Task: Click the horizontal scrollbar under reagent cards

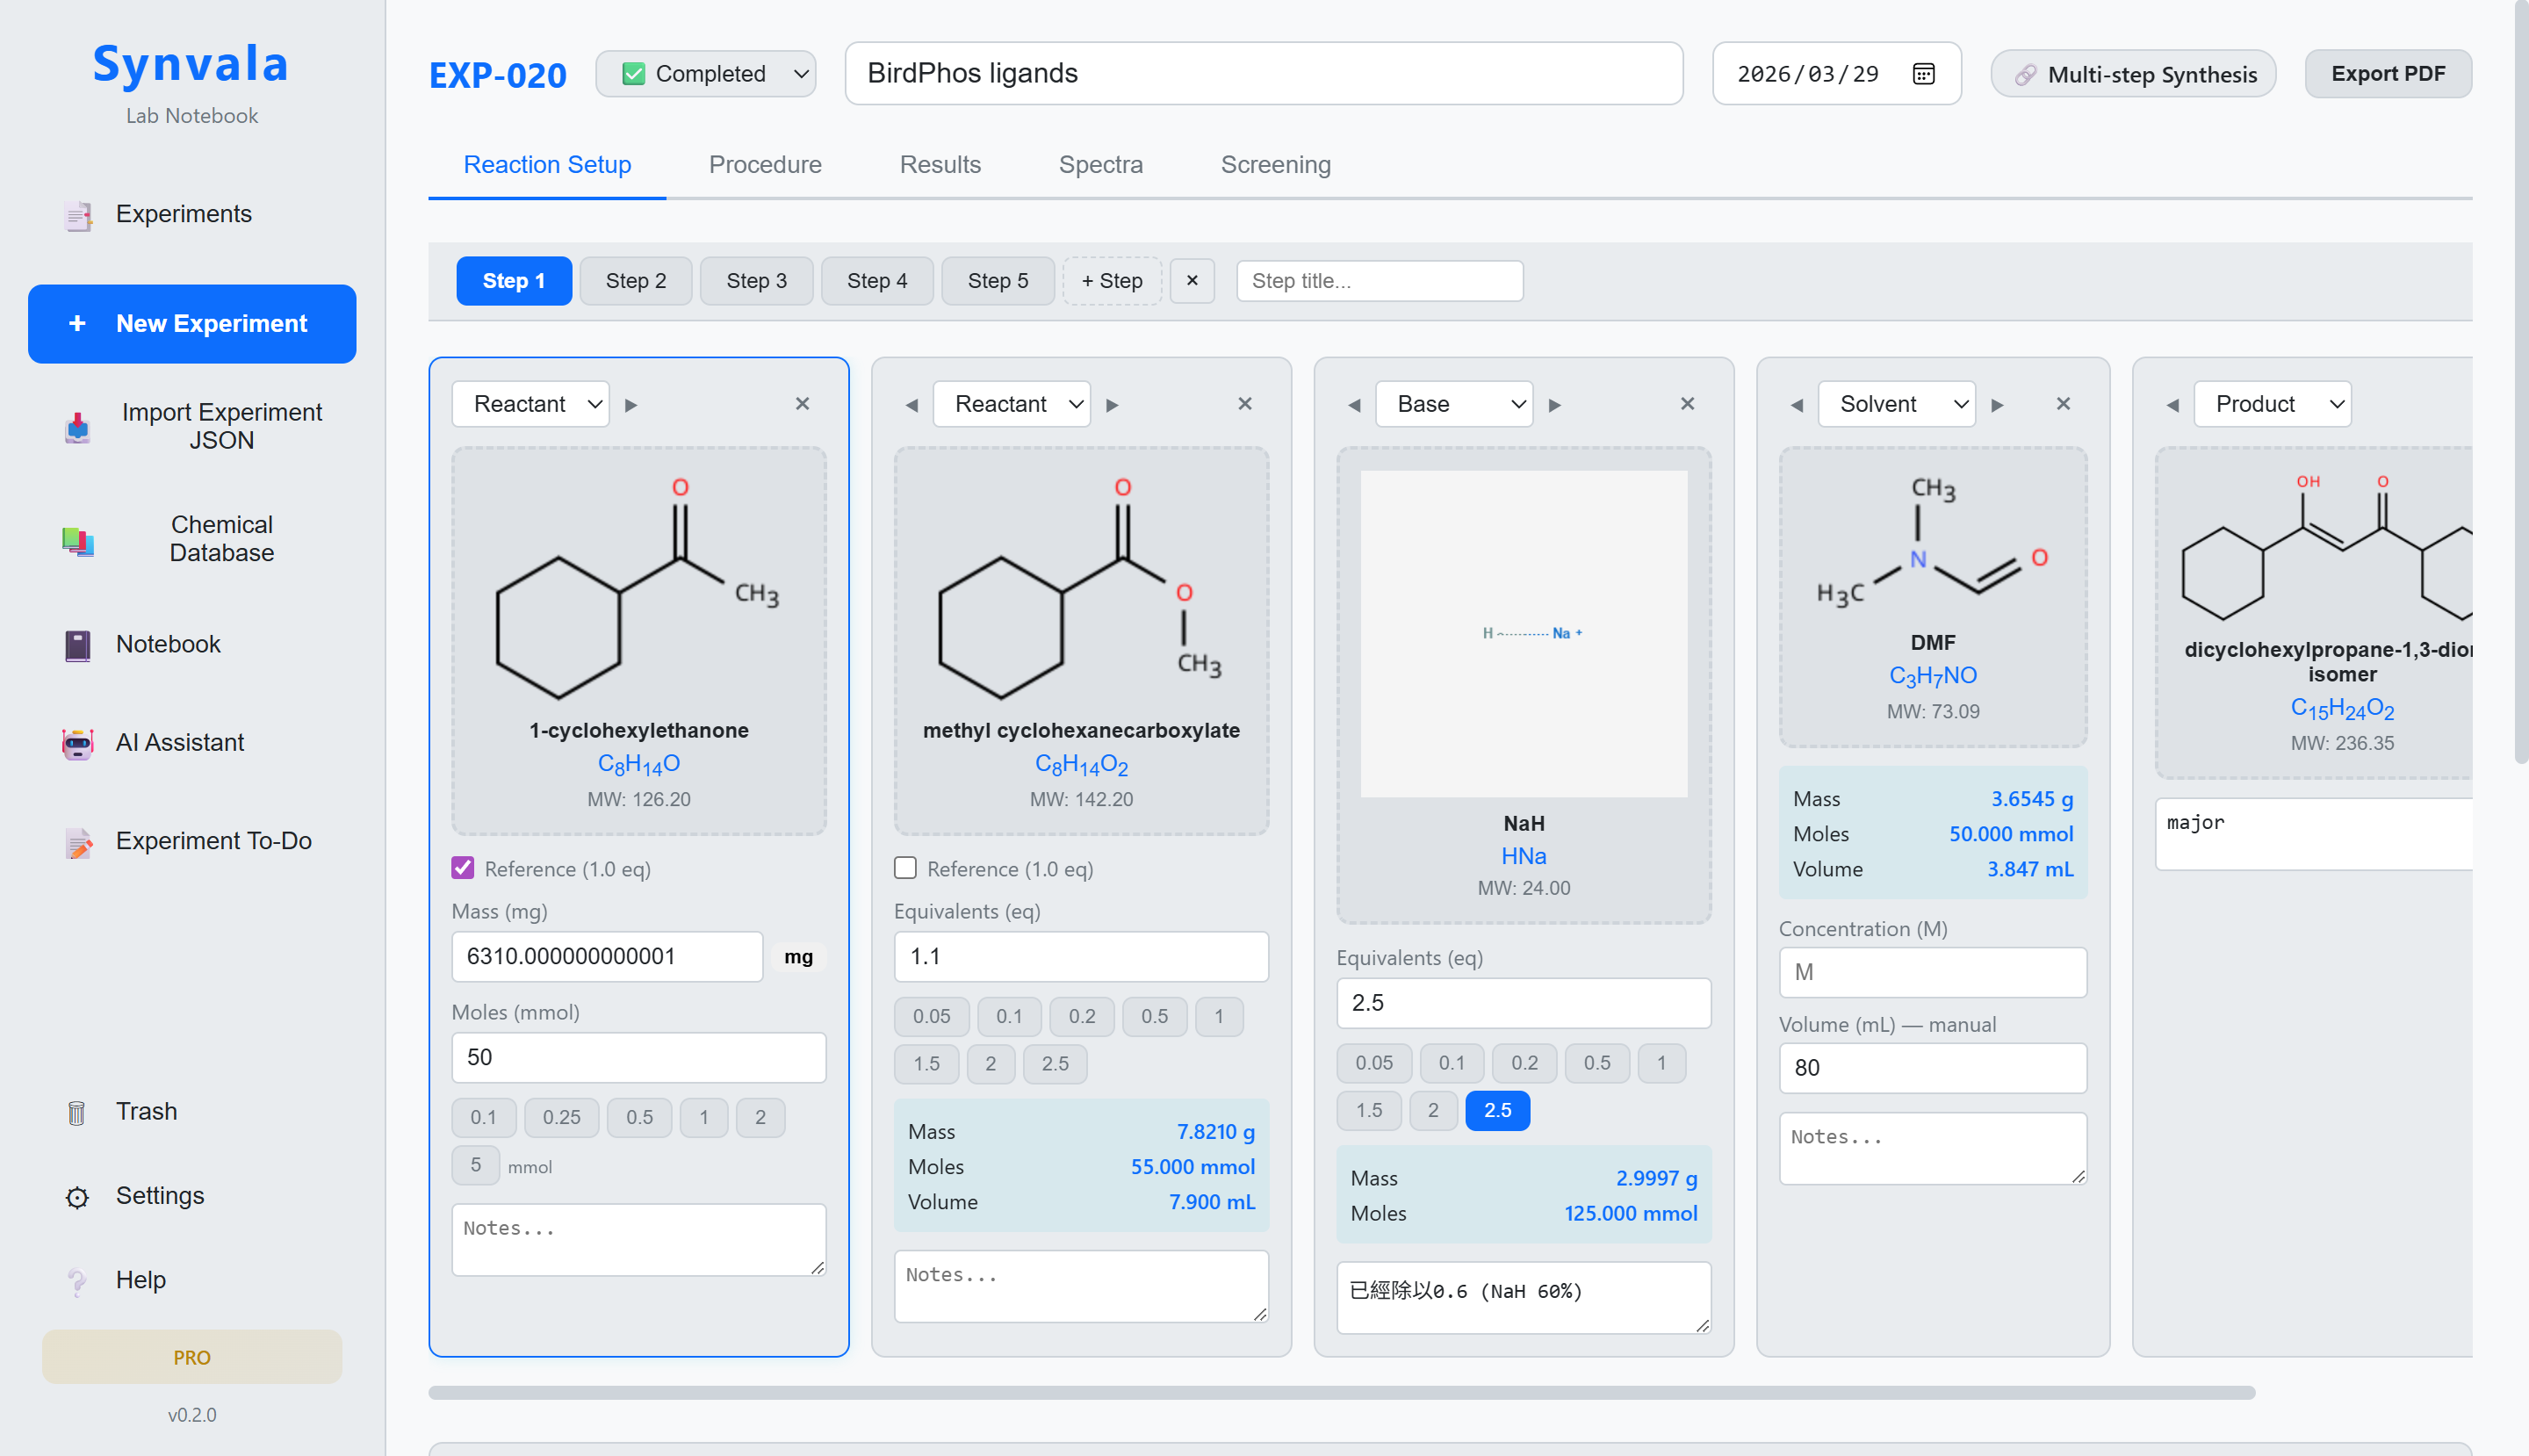Action: (1342, 1393)
